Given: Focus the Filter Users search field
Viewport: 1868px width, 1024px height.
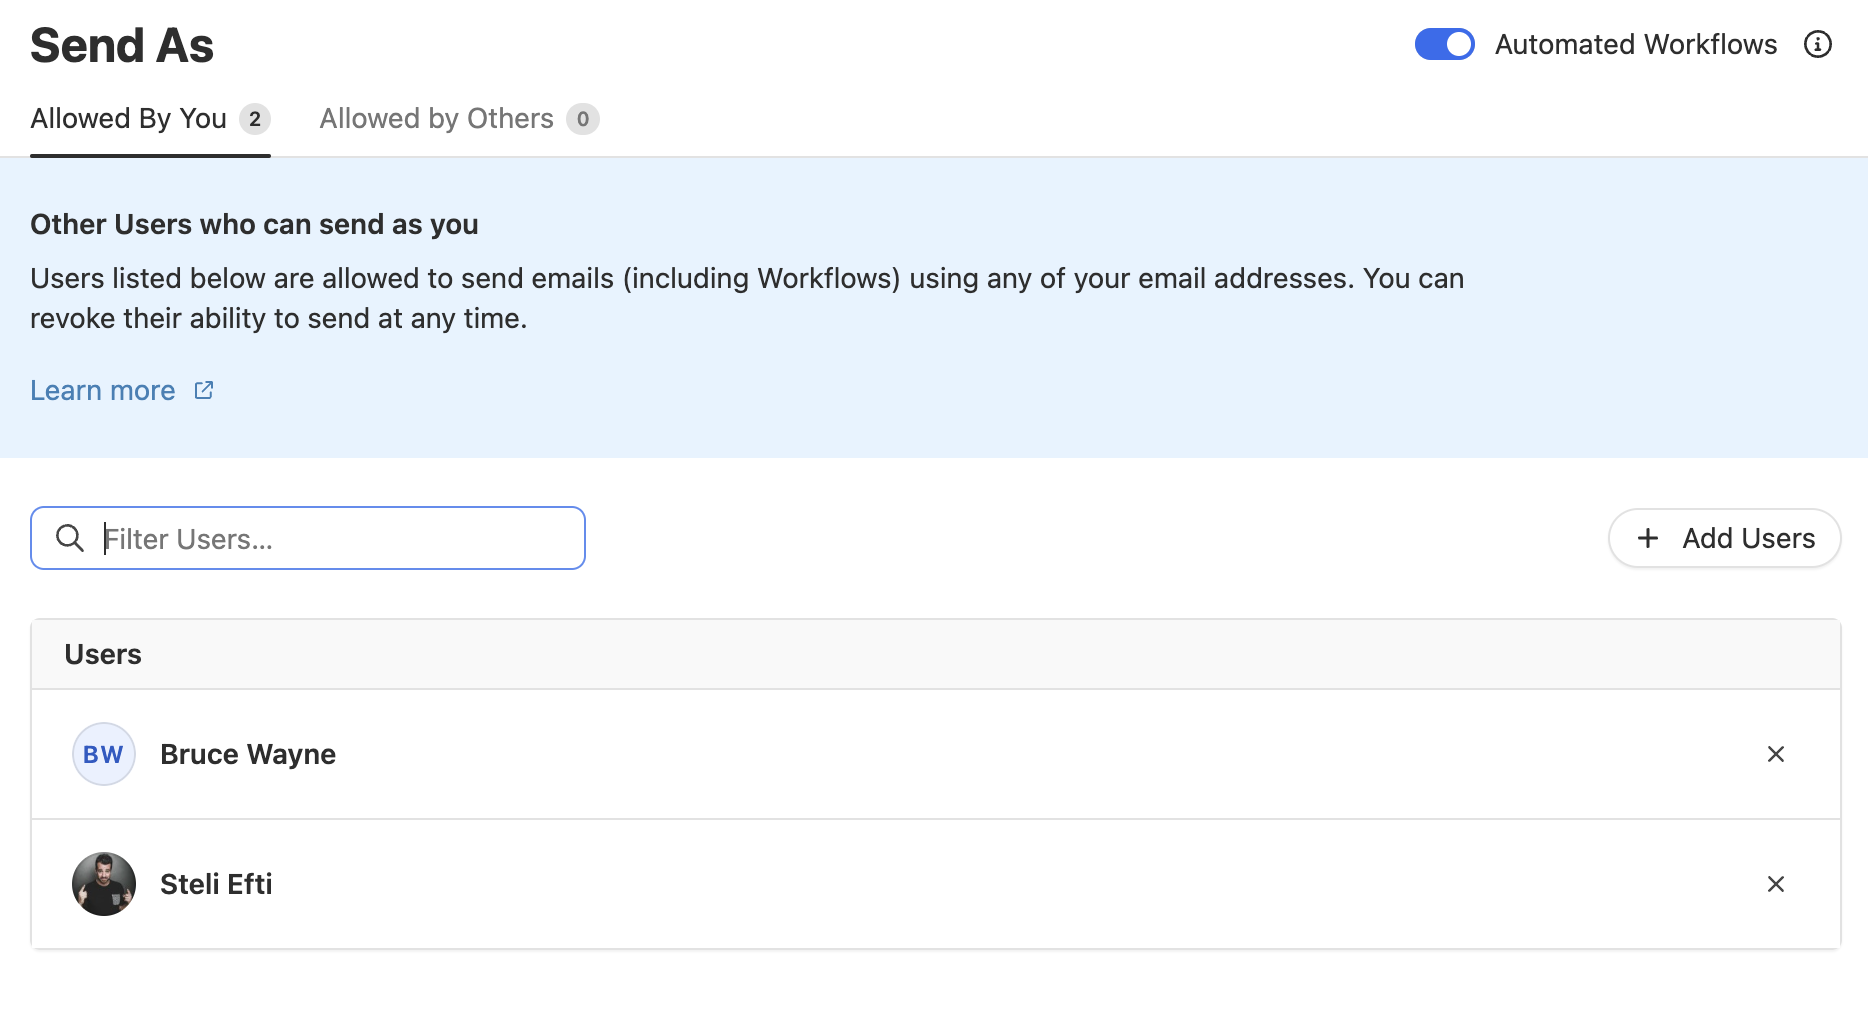Looking at the screenshot, I should (x=308, y=538).
